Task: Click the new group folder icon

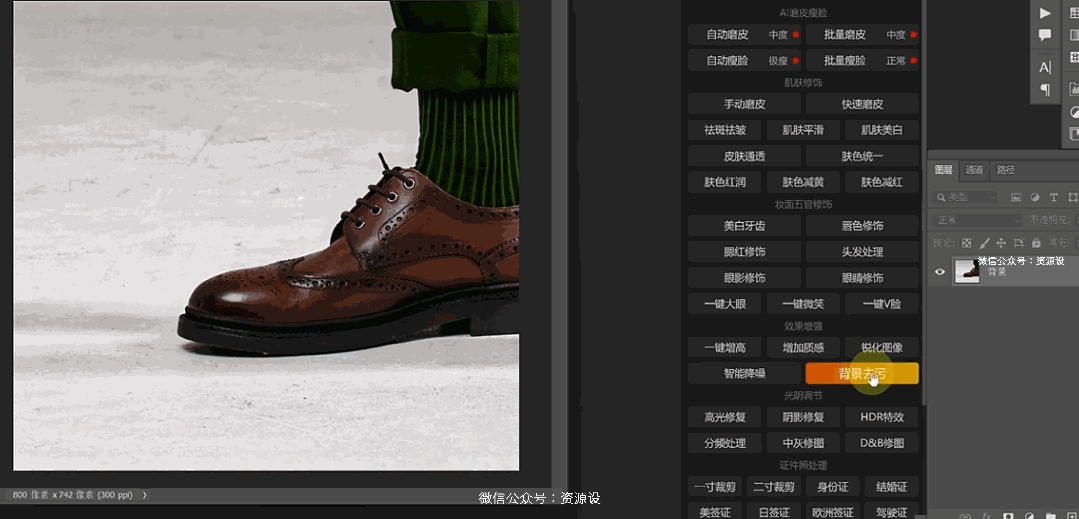Action: click(1050, 516)
